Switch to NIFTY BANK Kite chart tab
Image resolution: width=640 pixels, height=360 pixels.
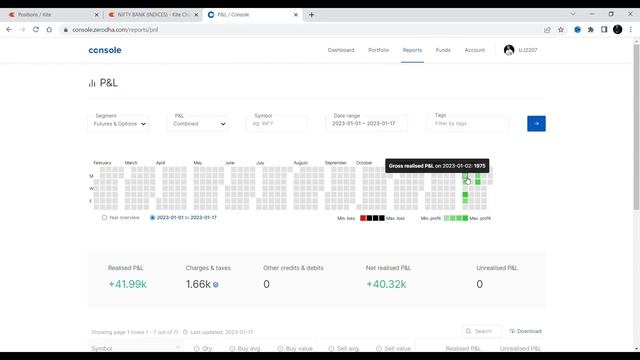point(152,15)
